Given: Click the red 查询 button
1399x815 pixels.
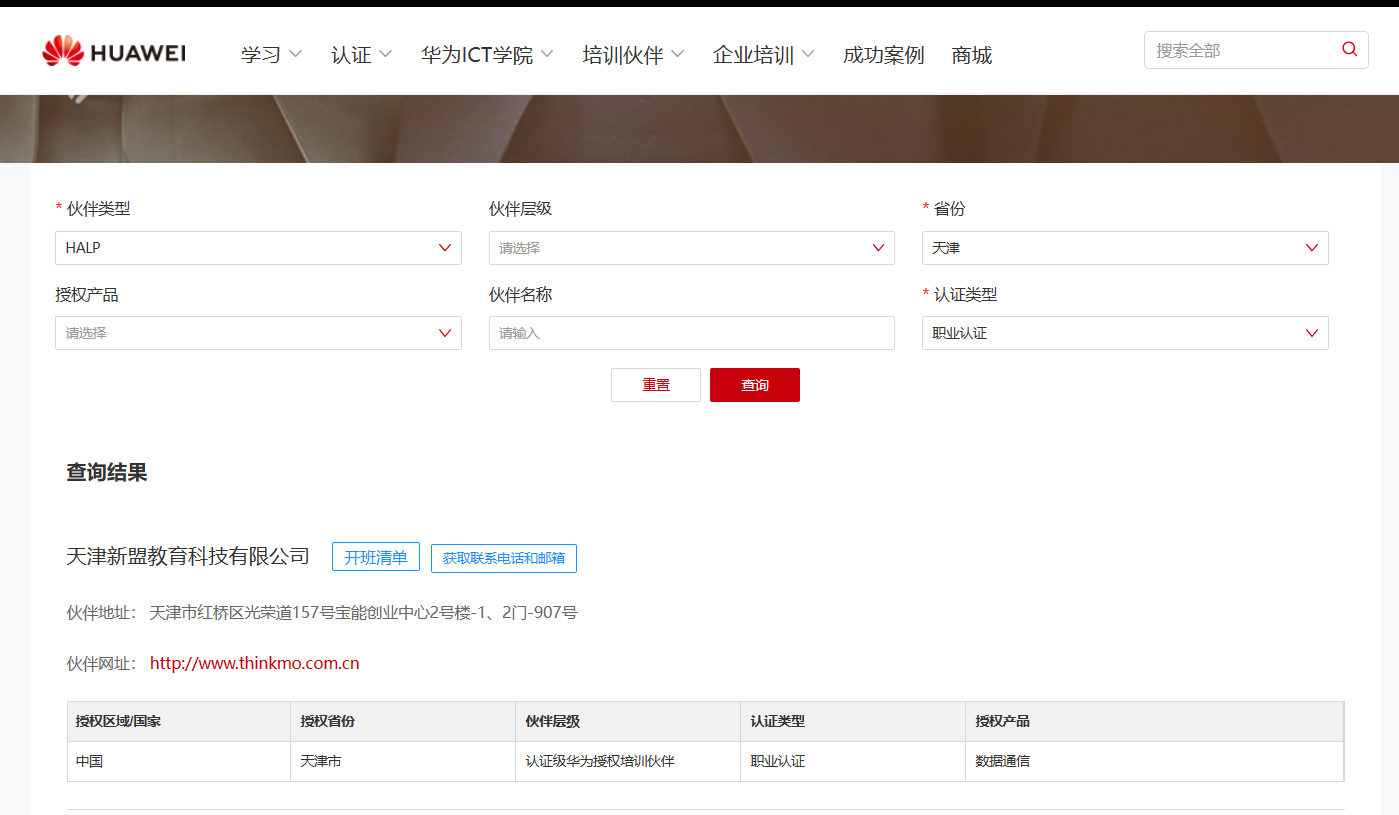Looking at the screenshot, I should 754,385.
